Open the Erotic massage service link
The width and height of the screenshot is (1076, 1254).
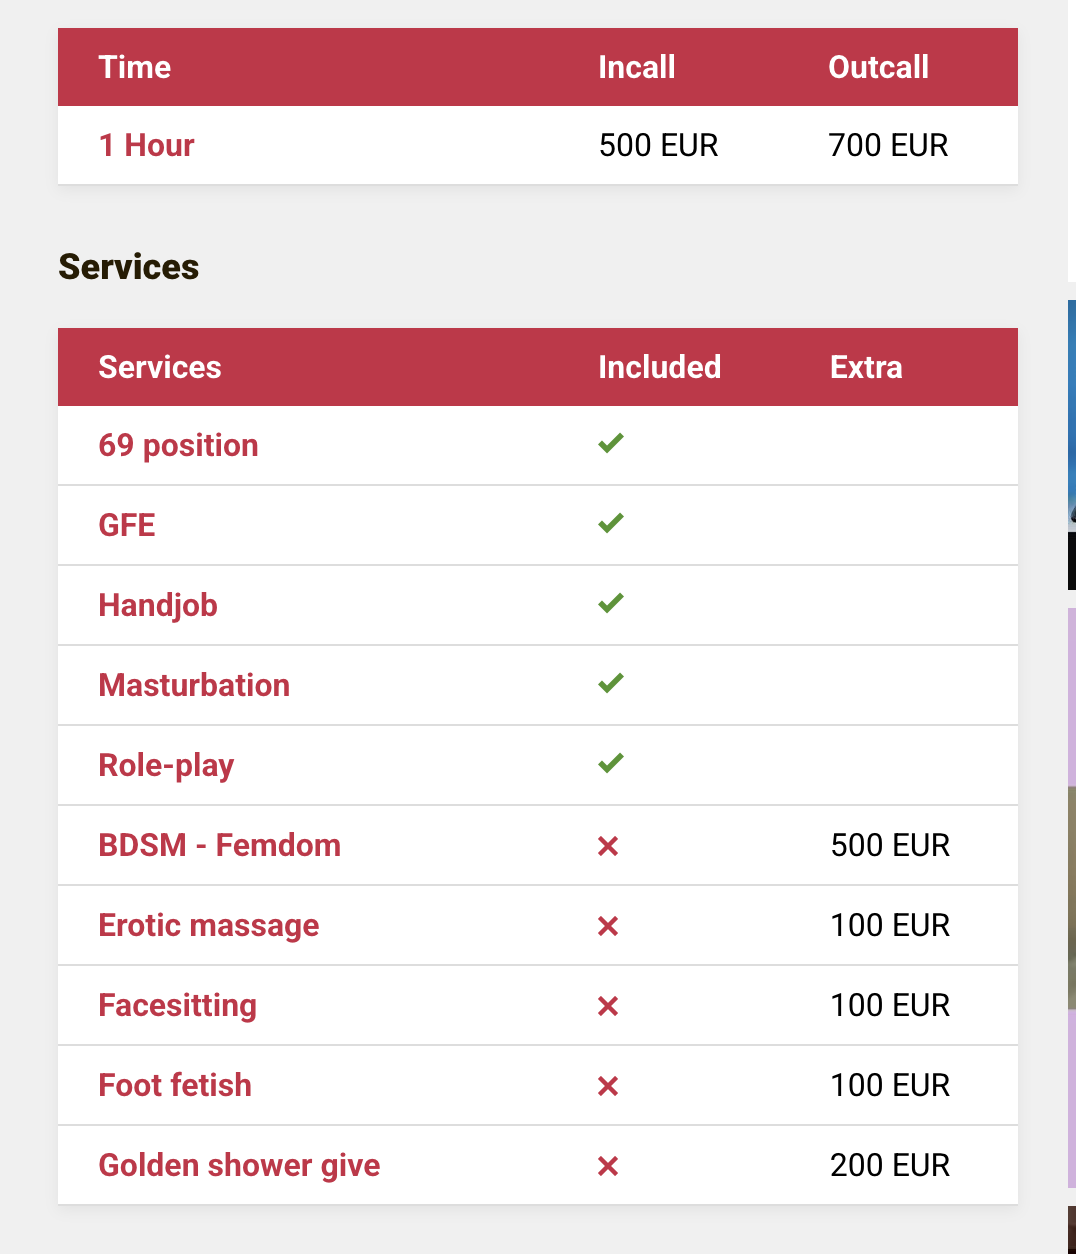point(209,926)
